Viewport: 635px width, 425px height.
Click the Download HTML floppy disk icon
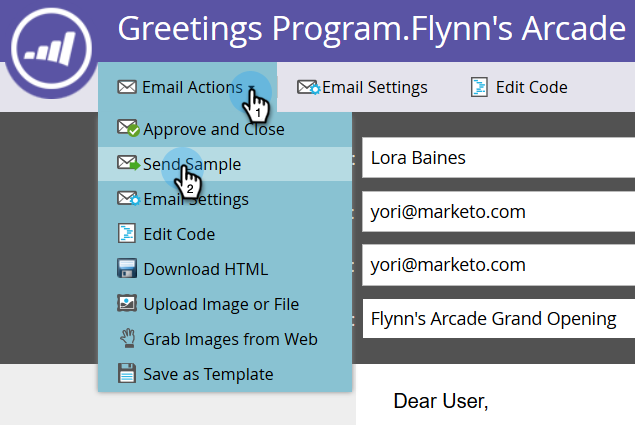click(x=127, y=268)
